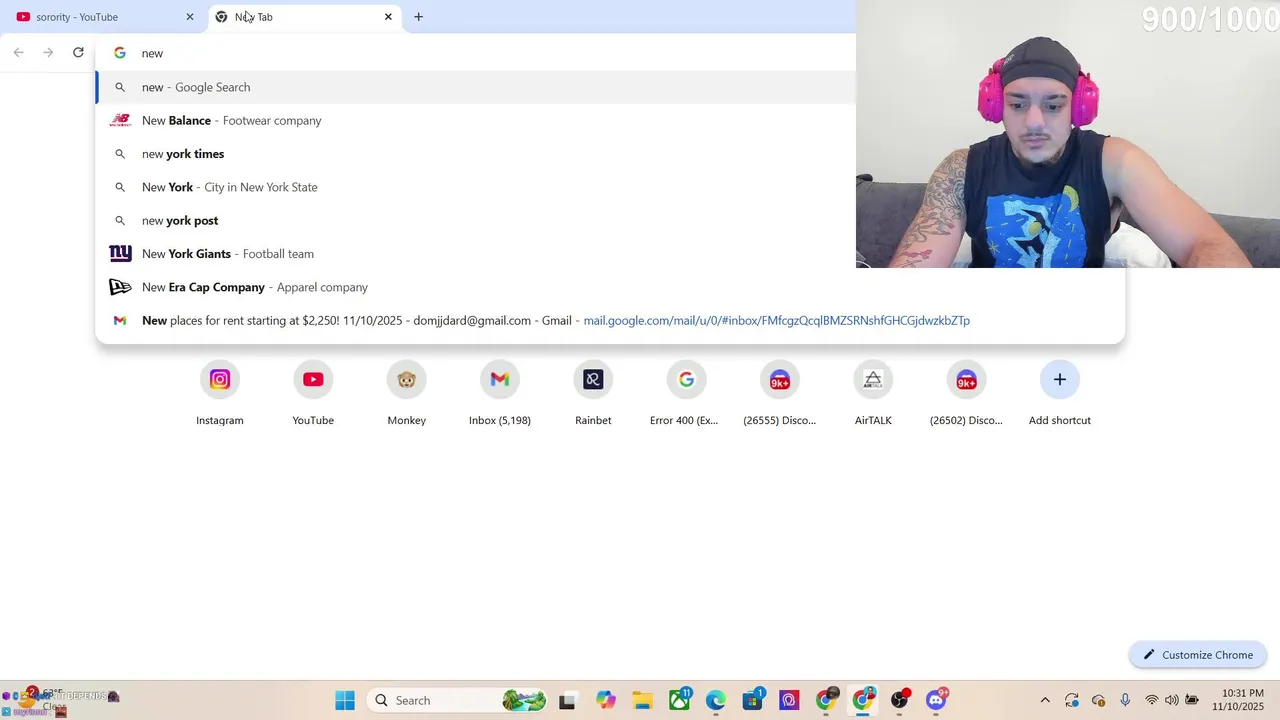Select the New Tab browser tab
Image resolution: width=1280 pixels, height=720 pixels.
point(304,17)
